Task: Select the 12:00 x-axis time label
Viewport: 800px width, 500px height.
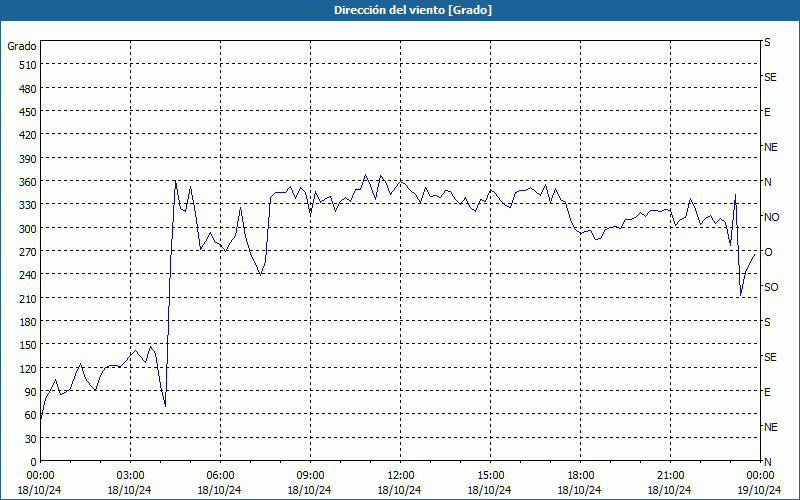Action: [x=401, y=475]
